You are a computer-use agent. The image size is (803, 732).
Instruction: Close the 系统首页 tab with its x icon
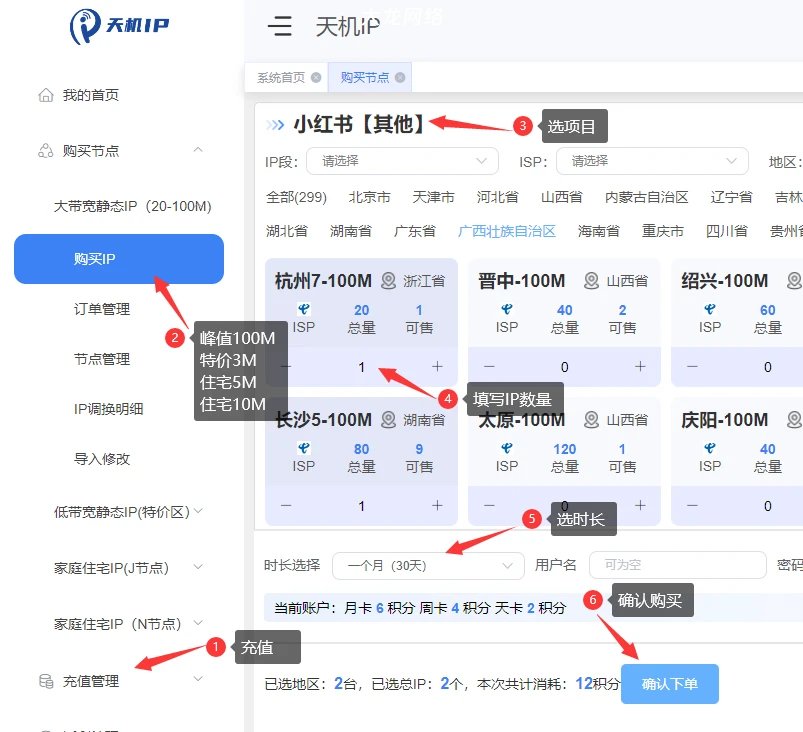pos(316,77)
